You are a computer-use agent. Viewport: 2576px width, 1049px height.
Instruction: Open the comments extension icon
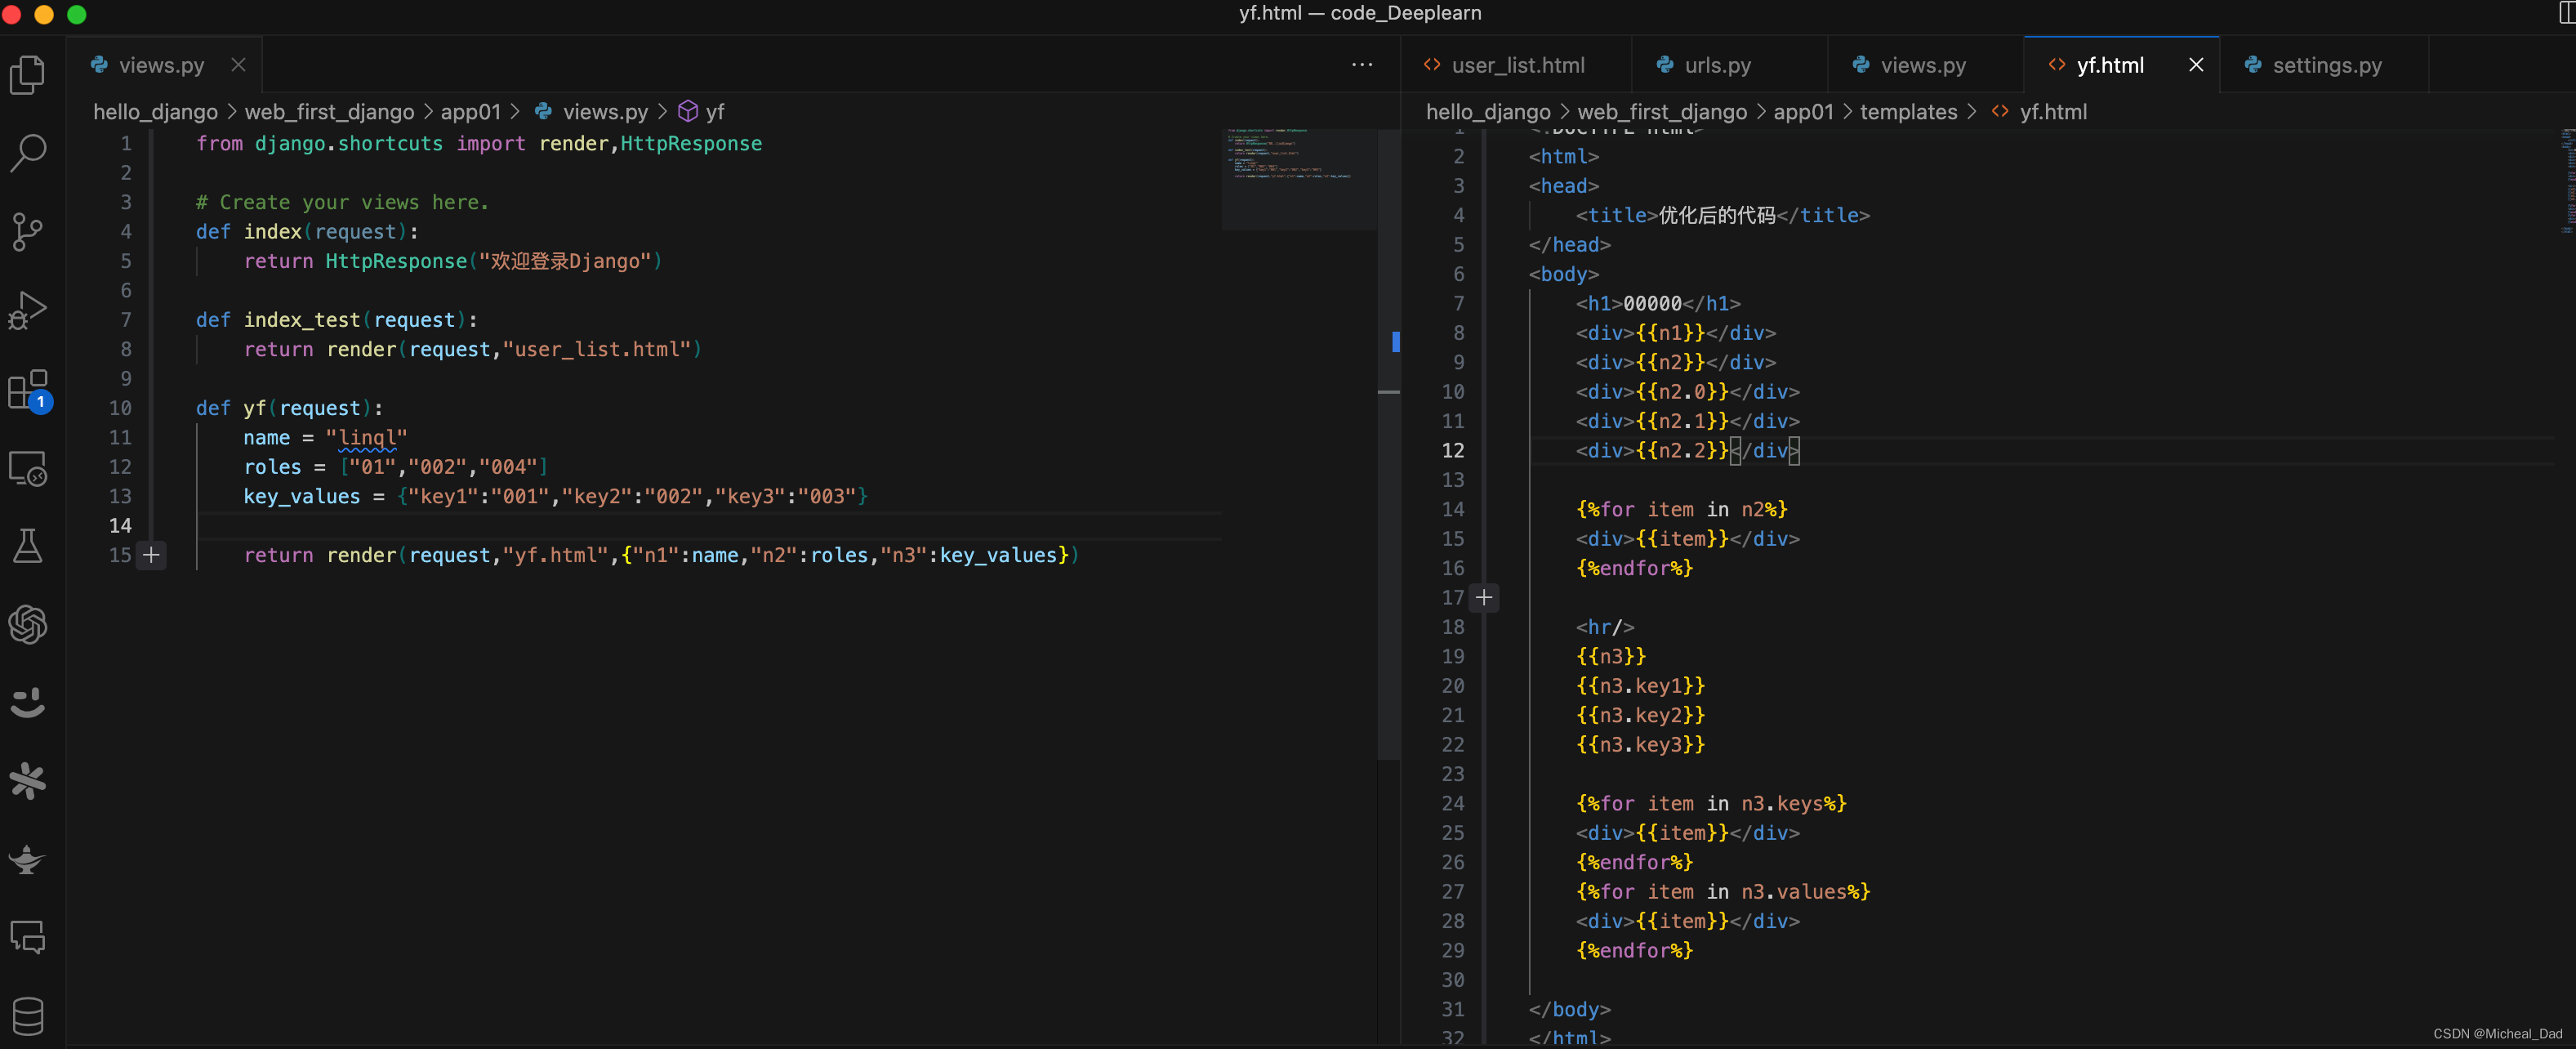pyautogui.click(x=27, y=937)
